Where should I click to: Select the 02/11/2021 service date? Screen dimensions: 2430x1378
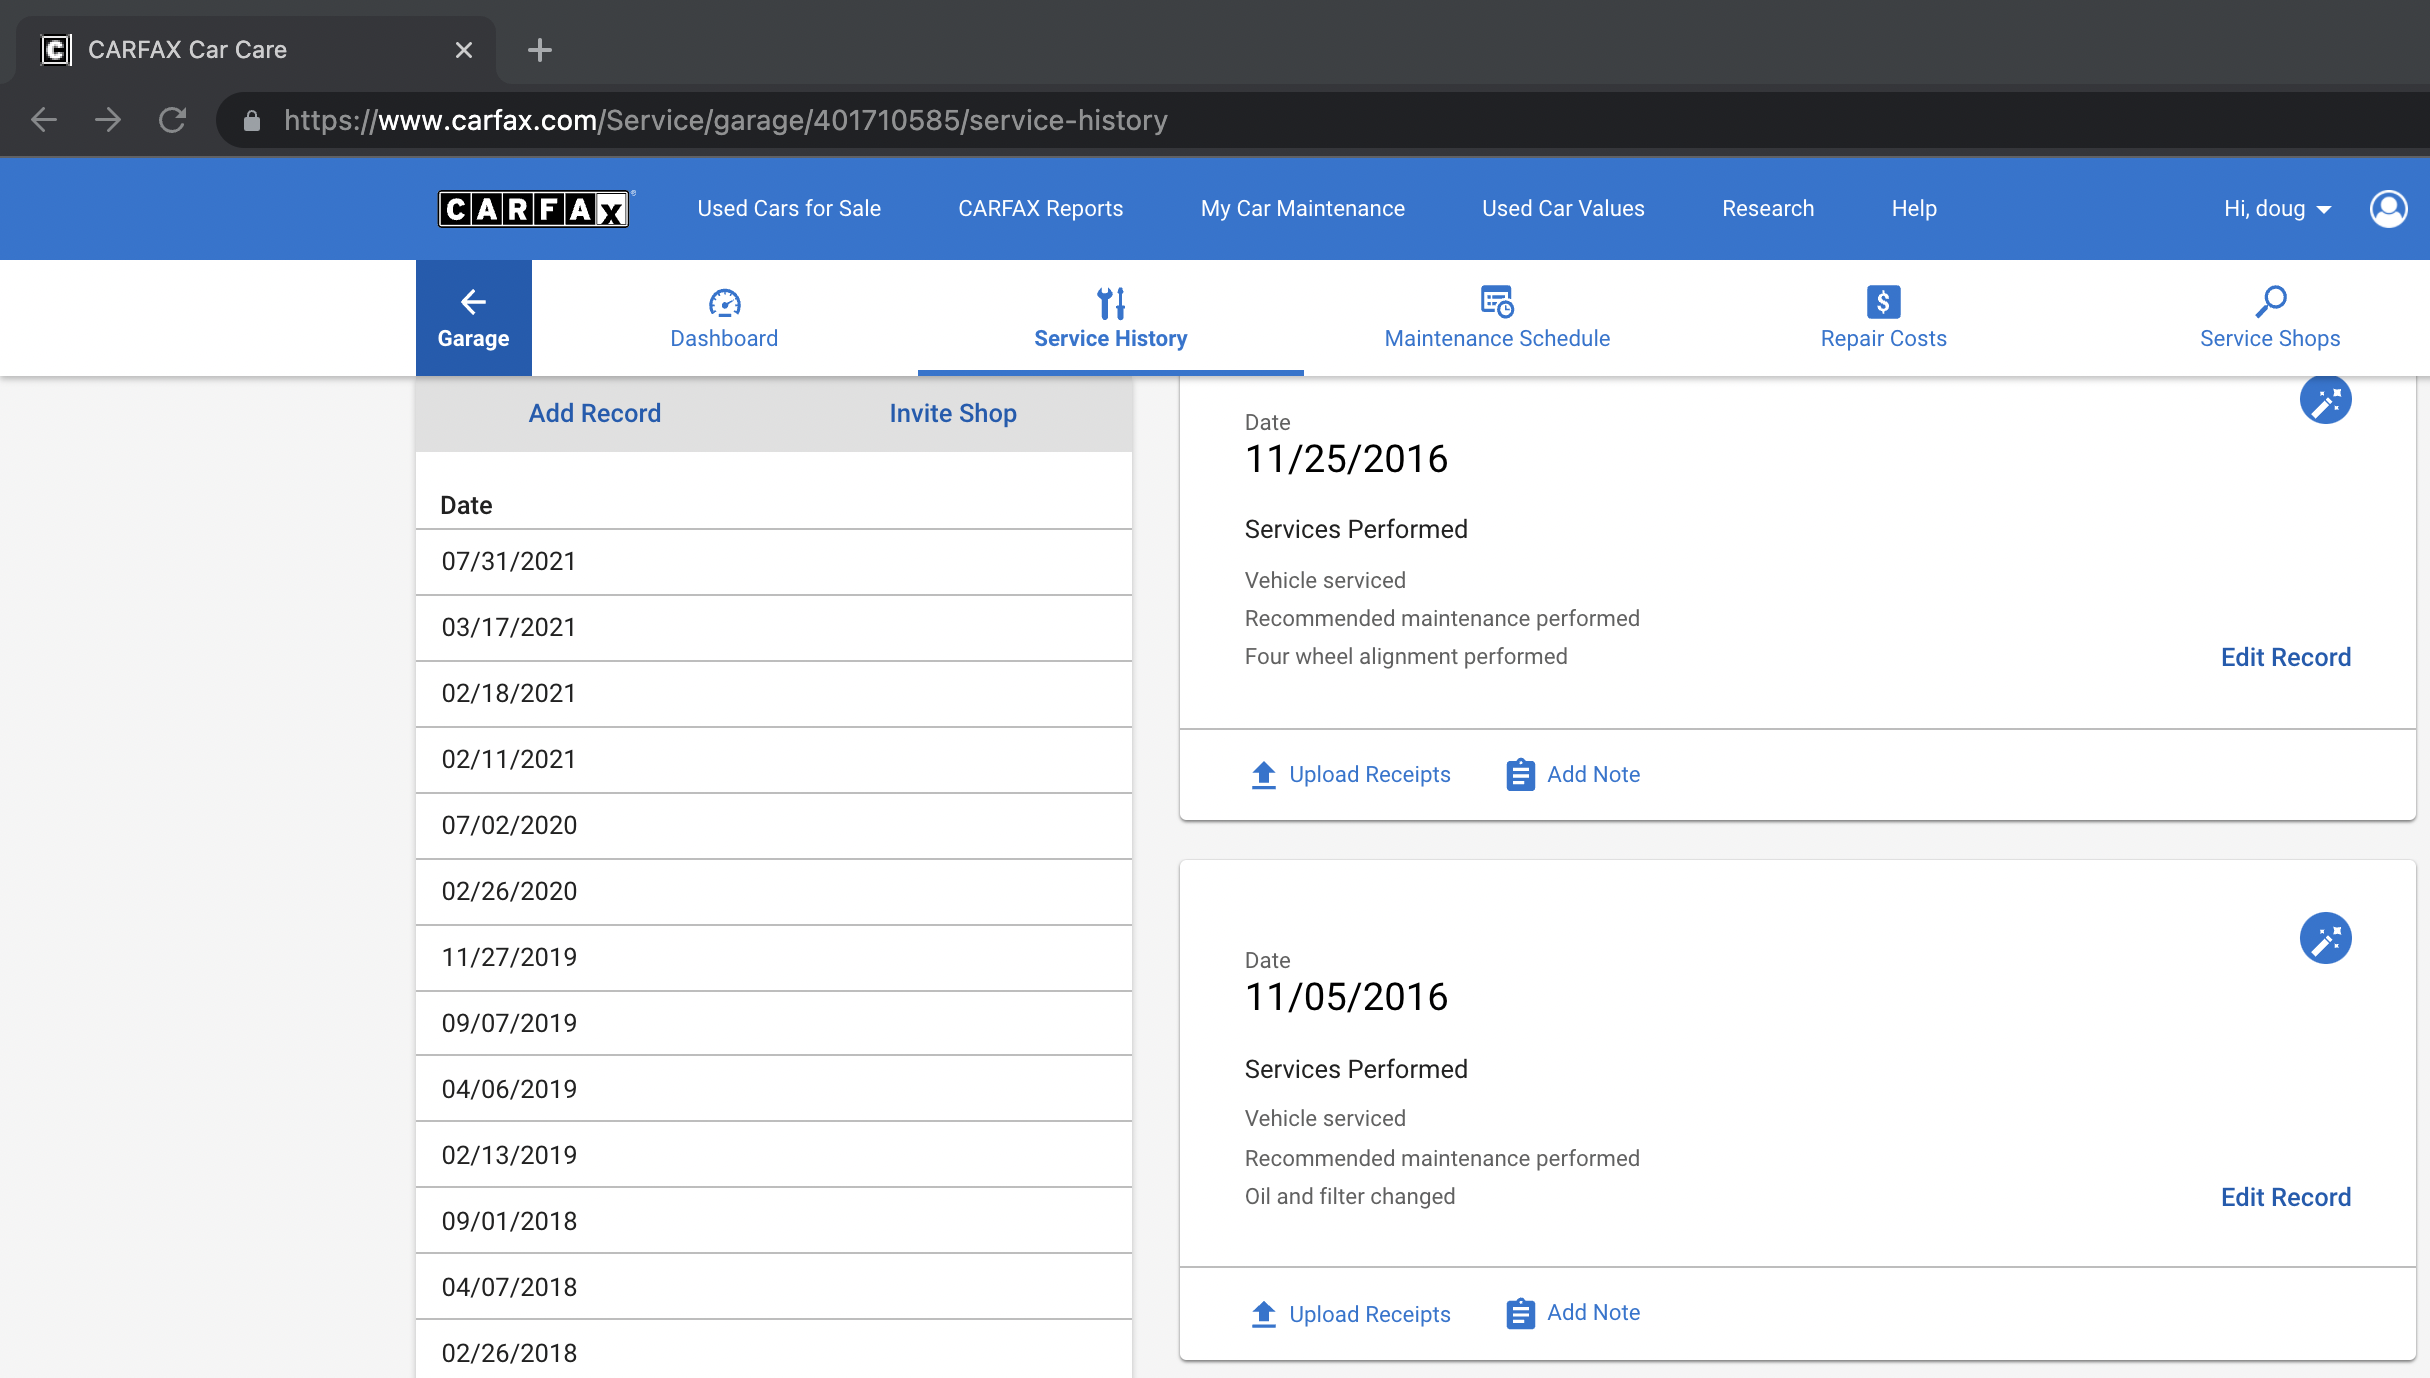[x=774, y=760]
